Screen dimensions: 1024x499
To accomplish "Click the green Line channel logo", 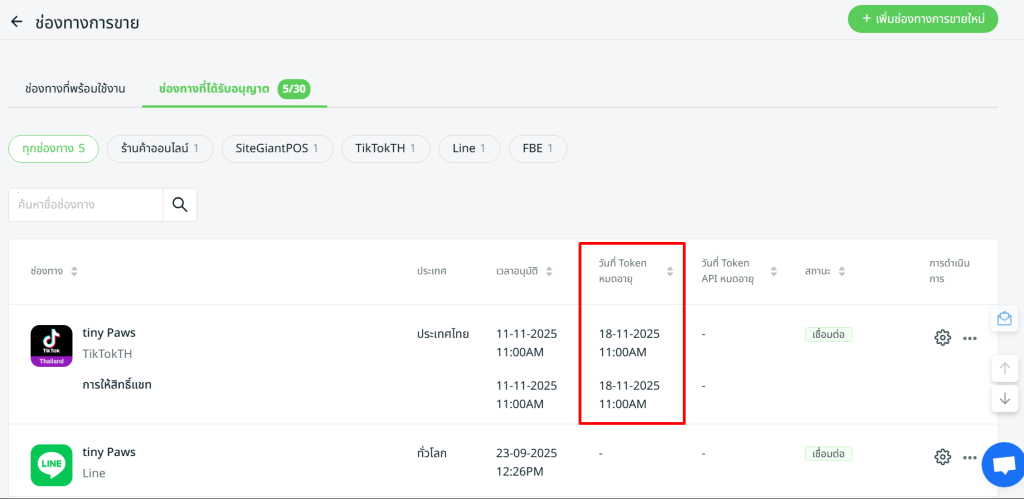I will tap(51, 464).
